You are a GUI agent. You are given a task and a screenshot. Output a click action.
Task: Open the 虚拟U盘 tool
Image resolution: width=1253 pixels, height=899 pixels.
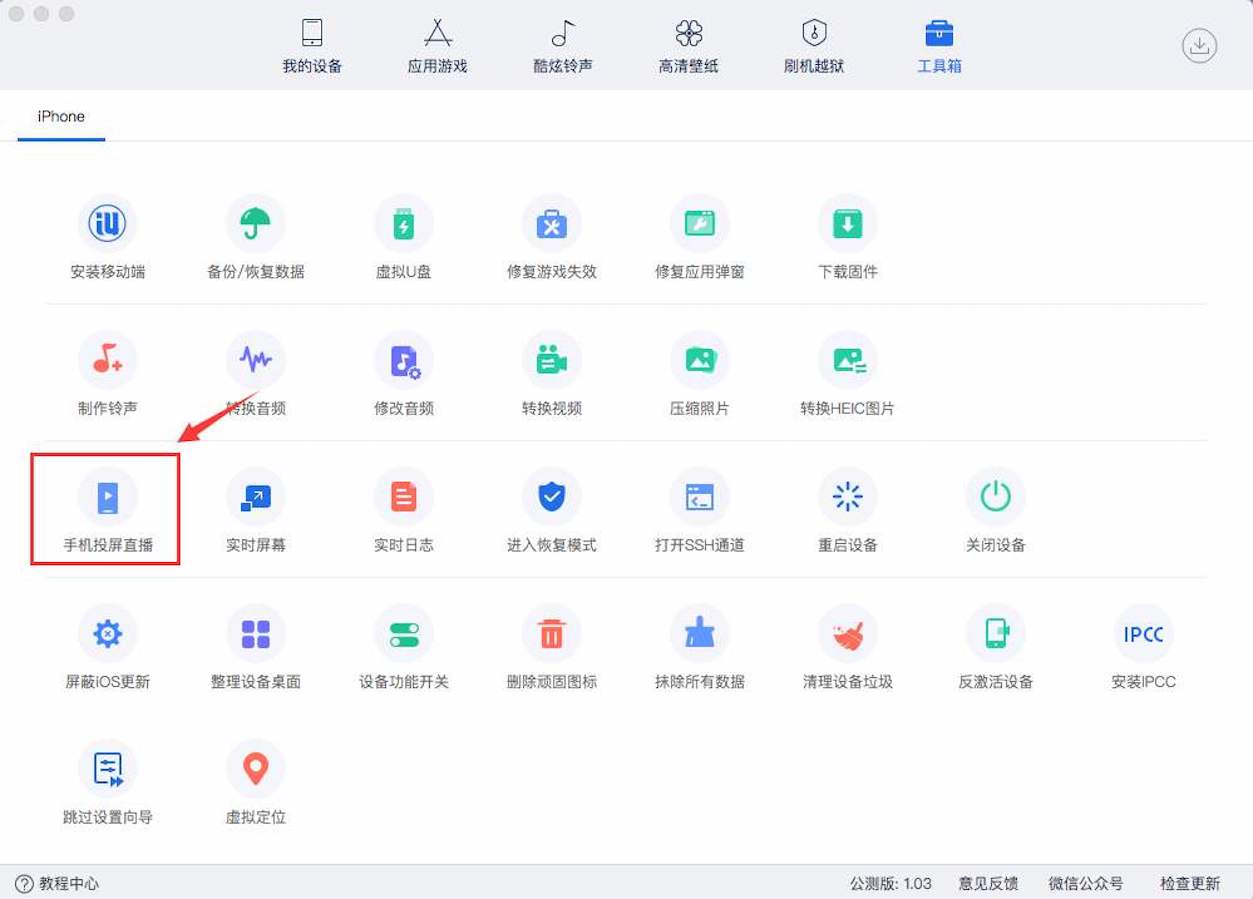403,224
